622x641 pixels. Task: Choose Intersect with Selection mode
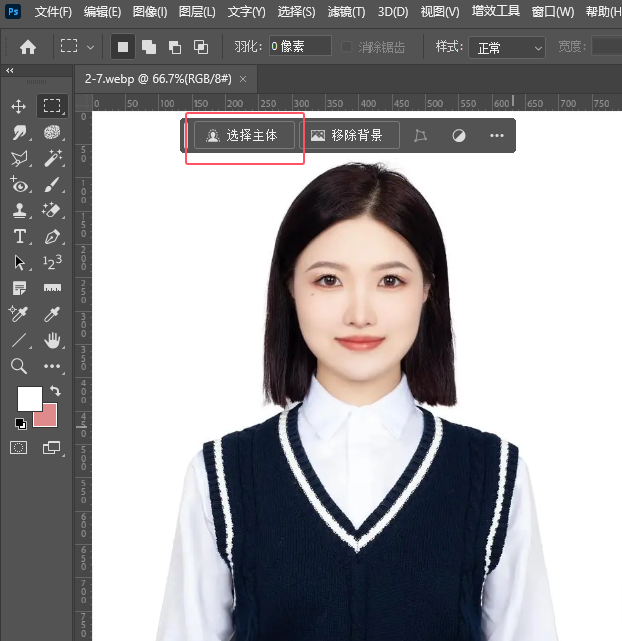[201, 47]
